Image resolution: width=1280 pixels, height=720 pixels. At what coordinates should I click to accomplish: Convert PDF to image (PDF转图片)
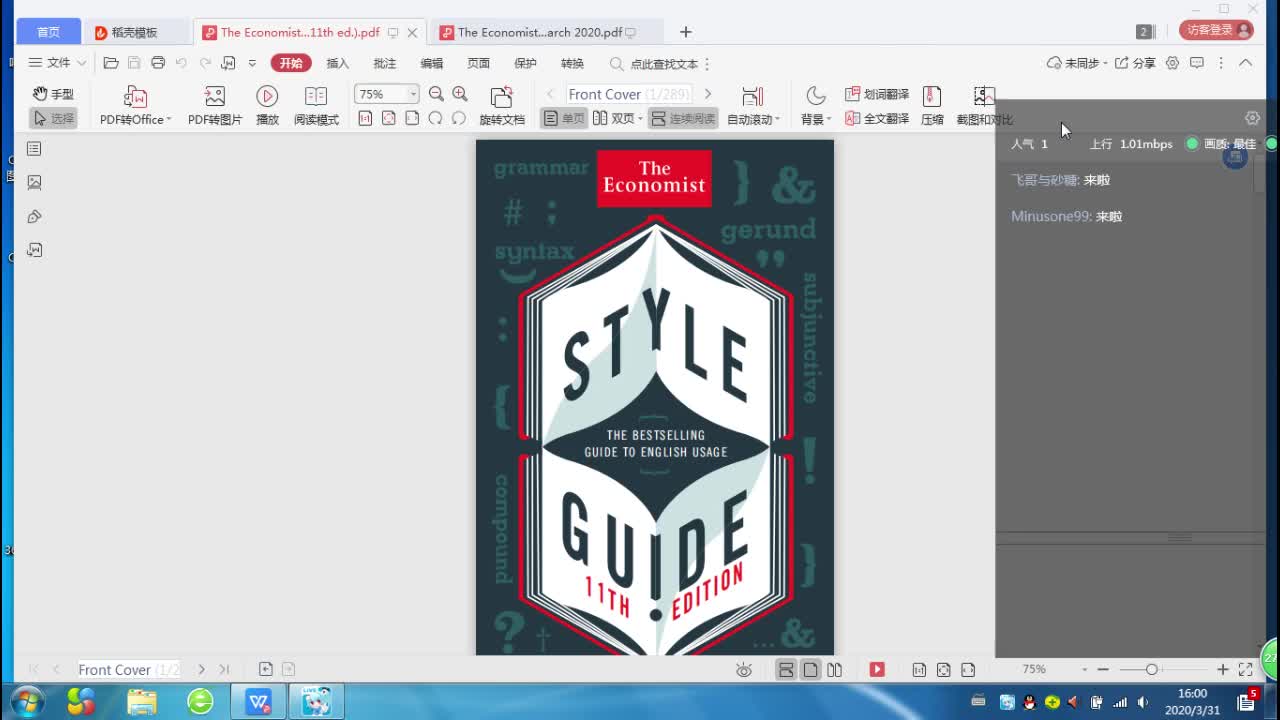(214, 106)
